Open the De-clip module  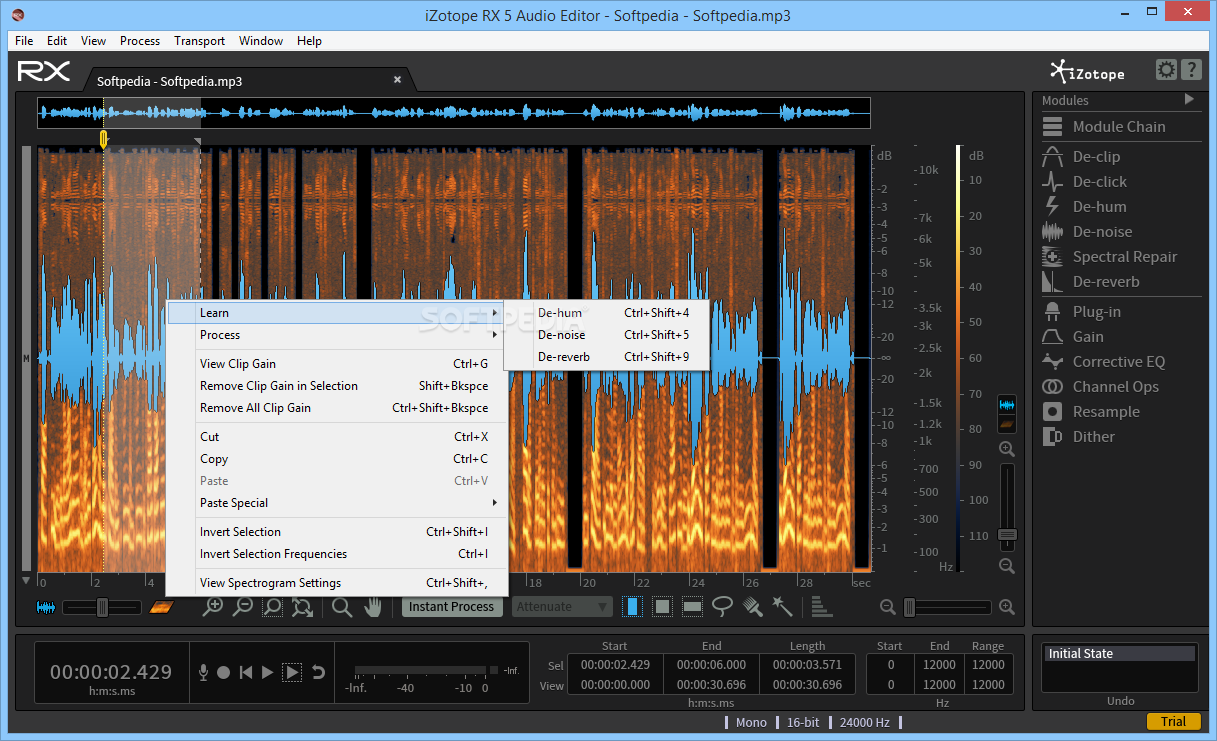1081,157
